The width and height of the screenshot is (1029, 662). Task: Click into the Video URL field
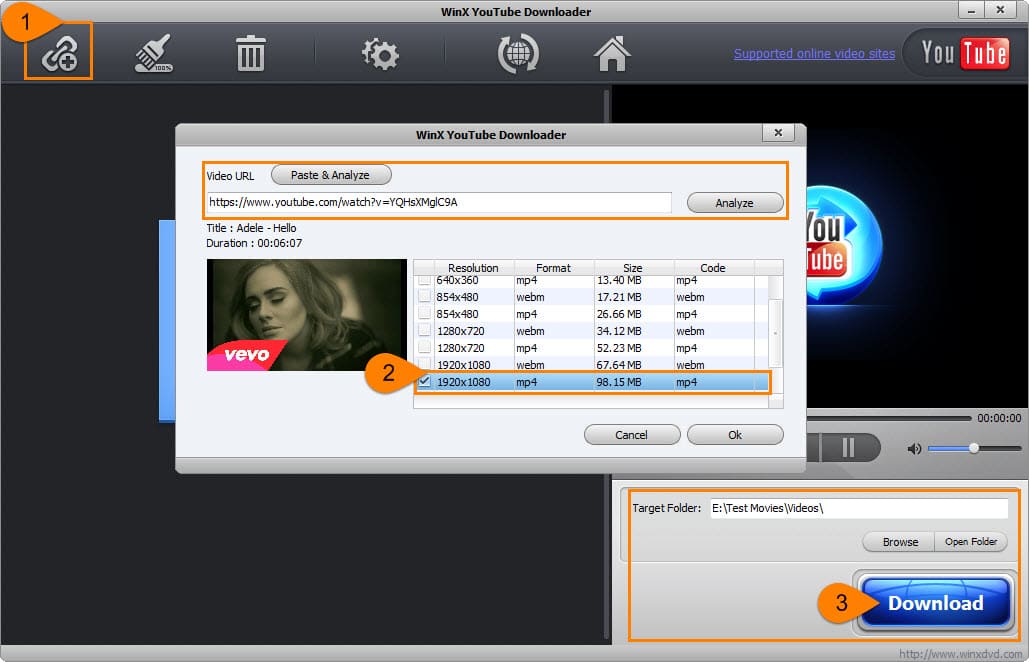[x=439, y=202]
